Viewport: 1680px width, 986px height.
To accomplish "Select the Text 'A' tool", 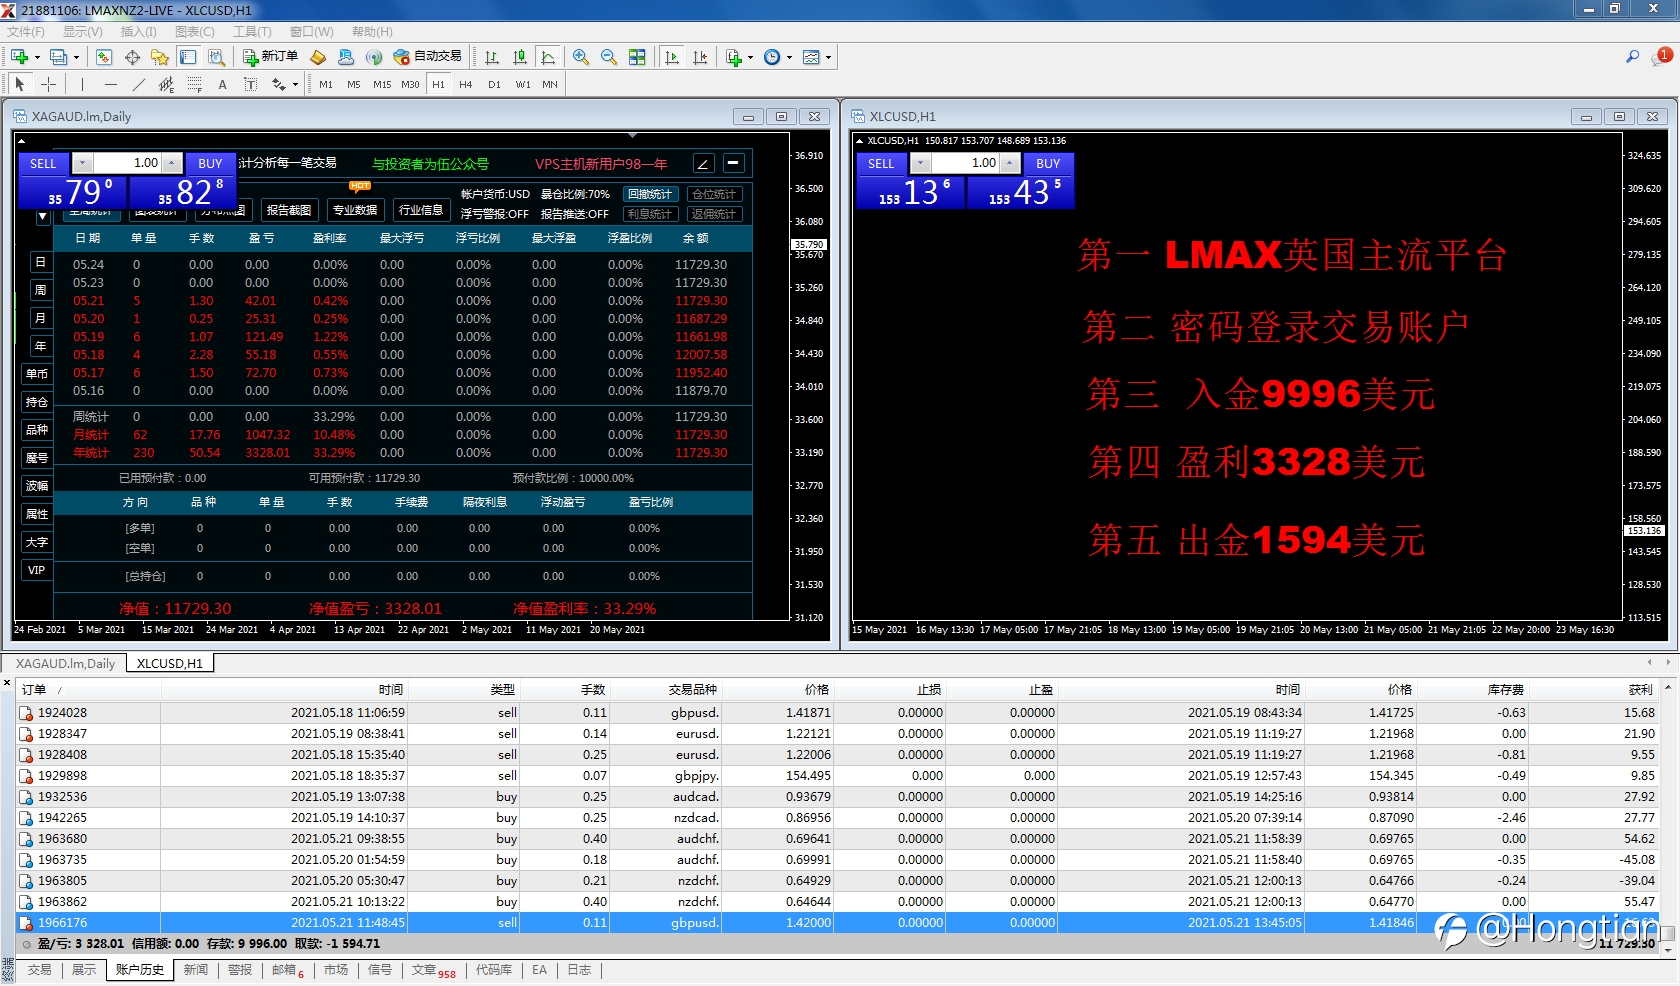I will [223, 84].
